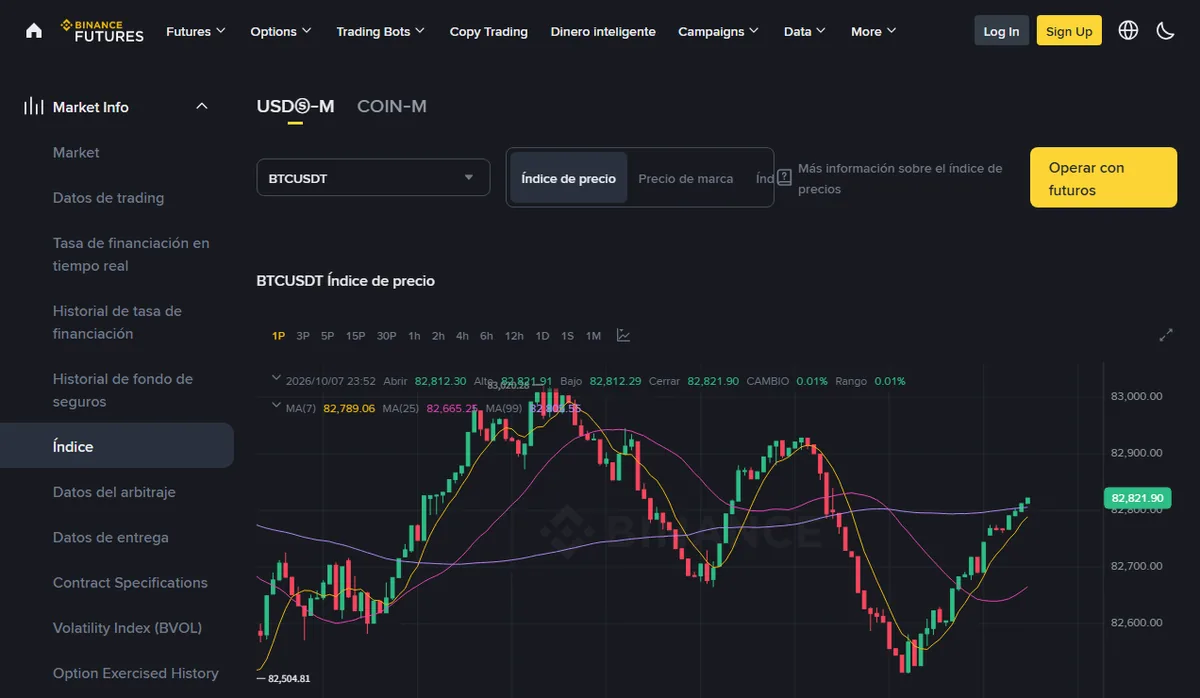Open Copy Trading page

point(488,31)
